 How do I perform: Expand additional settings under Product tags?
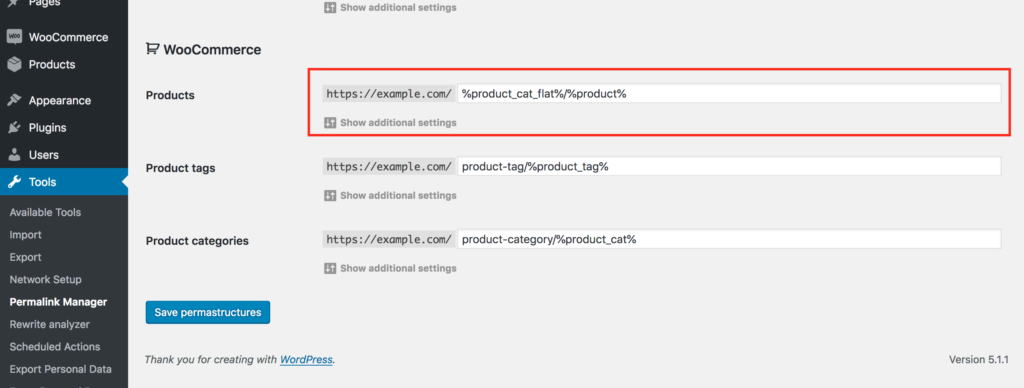click(x=398, y=195)
